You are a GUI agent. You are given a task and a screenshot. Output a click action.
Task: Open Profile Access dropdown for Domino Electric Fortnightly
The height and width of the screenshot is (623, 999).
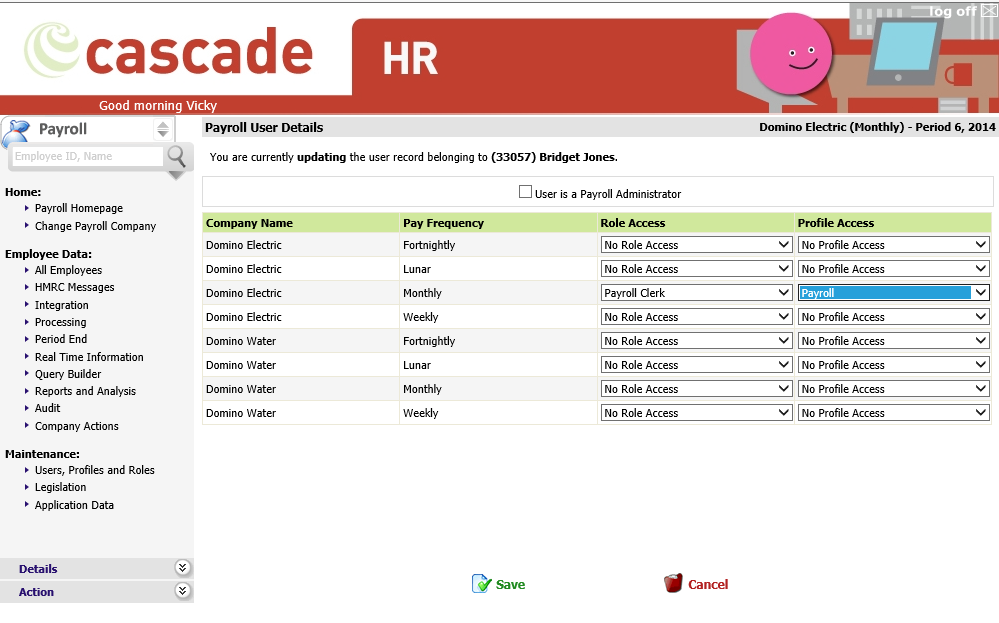[x=893, y=245]
